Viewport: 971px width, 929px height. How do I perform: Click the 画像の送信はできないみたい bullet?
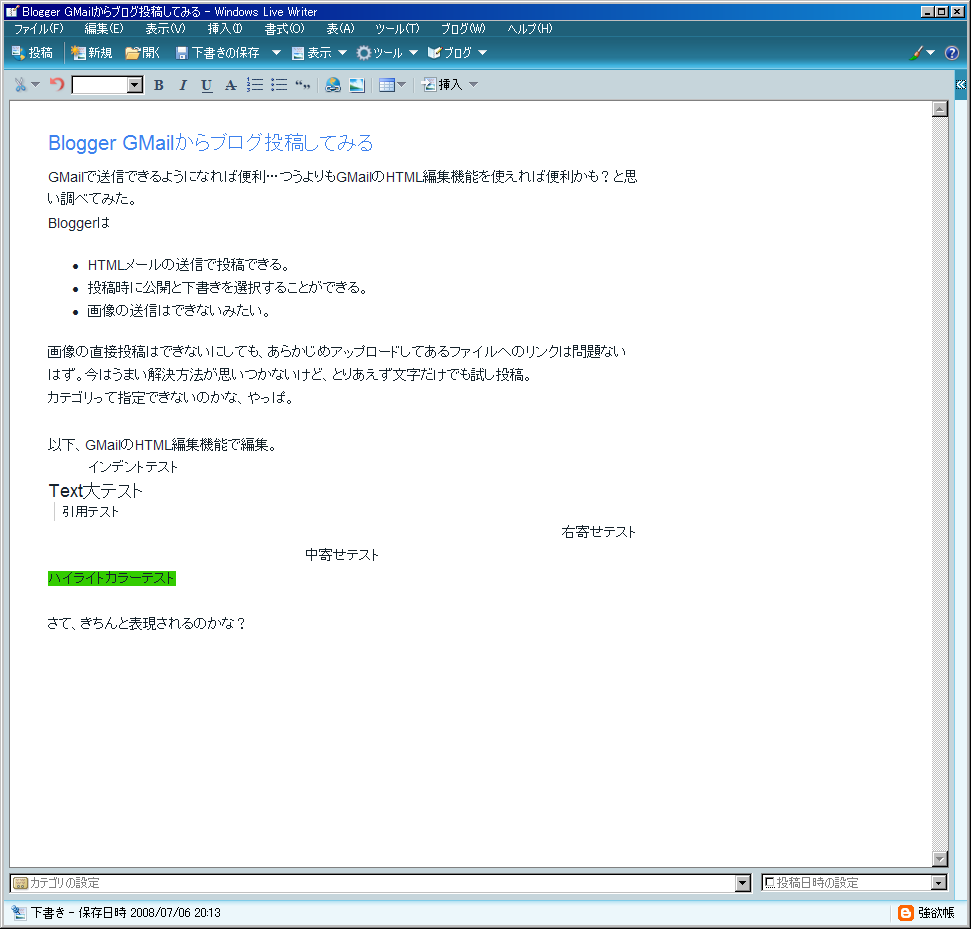click(x=178, y=311)
